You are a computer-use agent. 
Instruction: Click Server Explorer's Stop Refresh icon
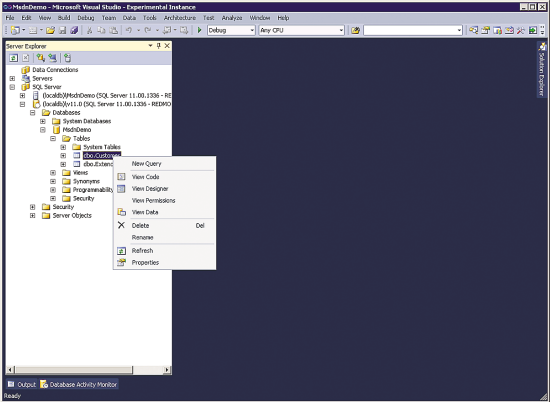point(26,58)
